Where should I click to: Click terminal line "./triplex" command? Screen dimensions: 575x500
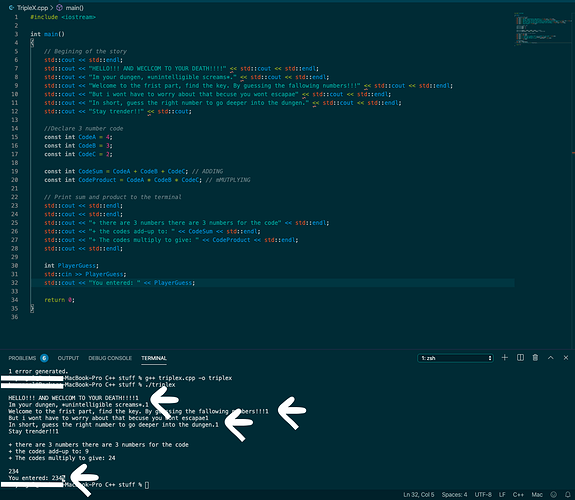160,385
